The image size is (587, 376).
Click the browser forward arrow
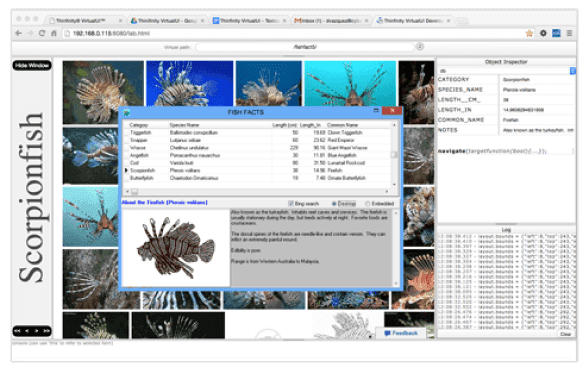tap(30, 33)
